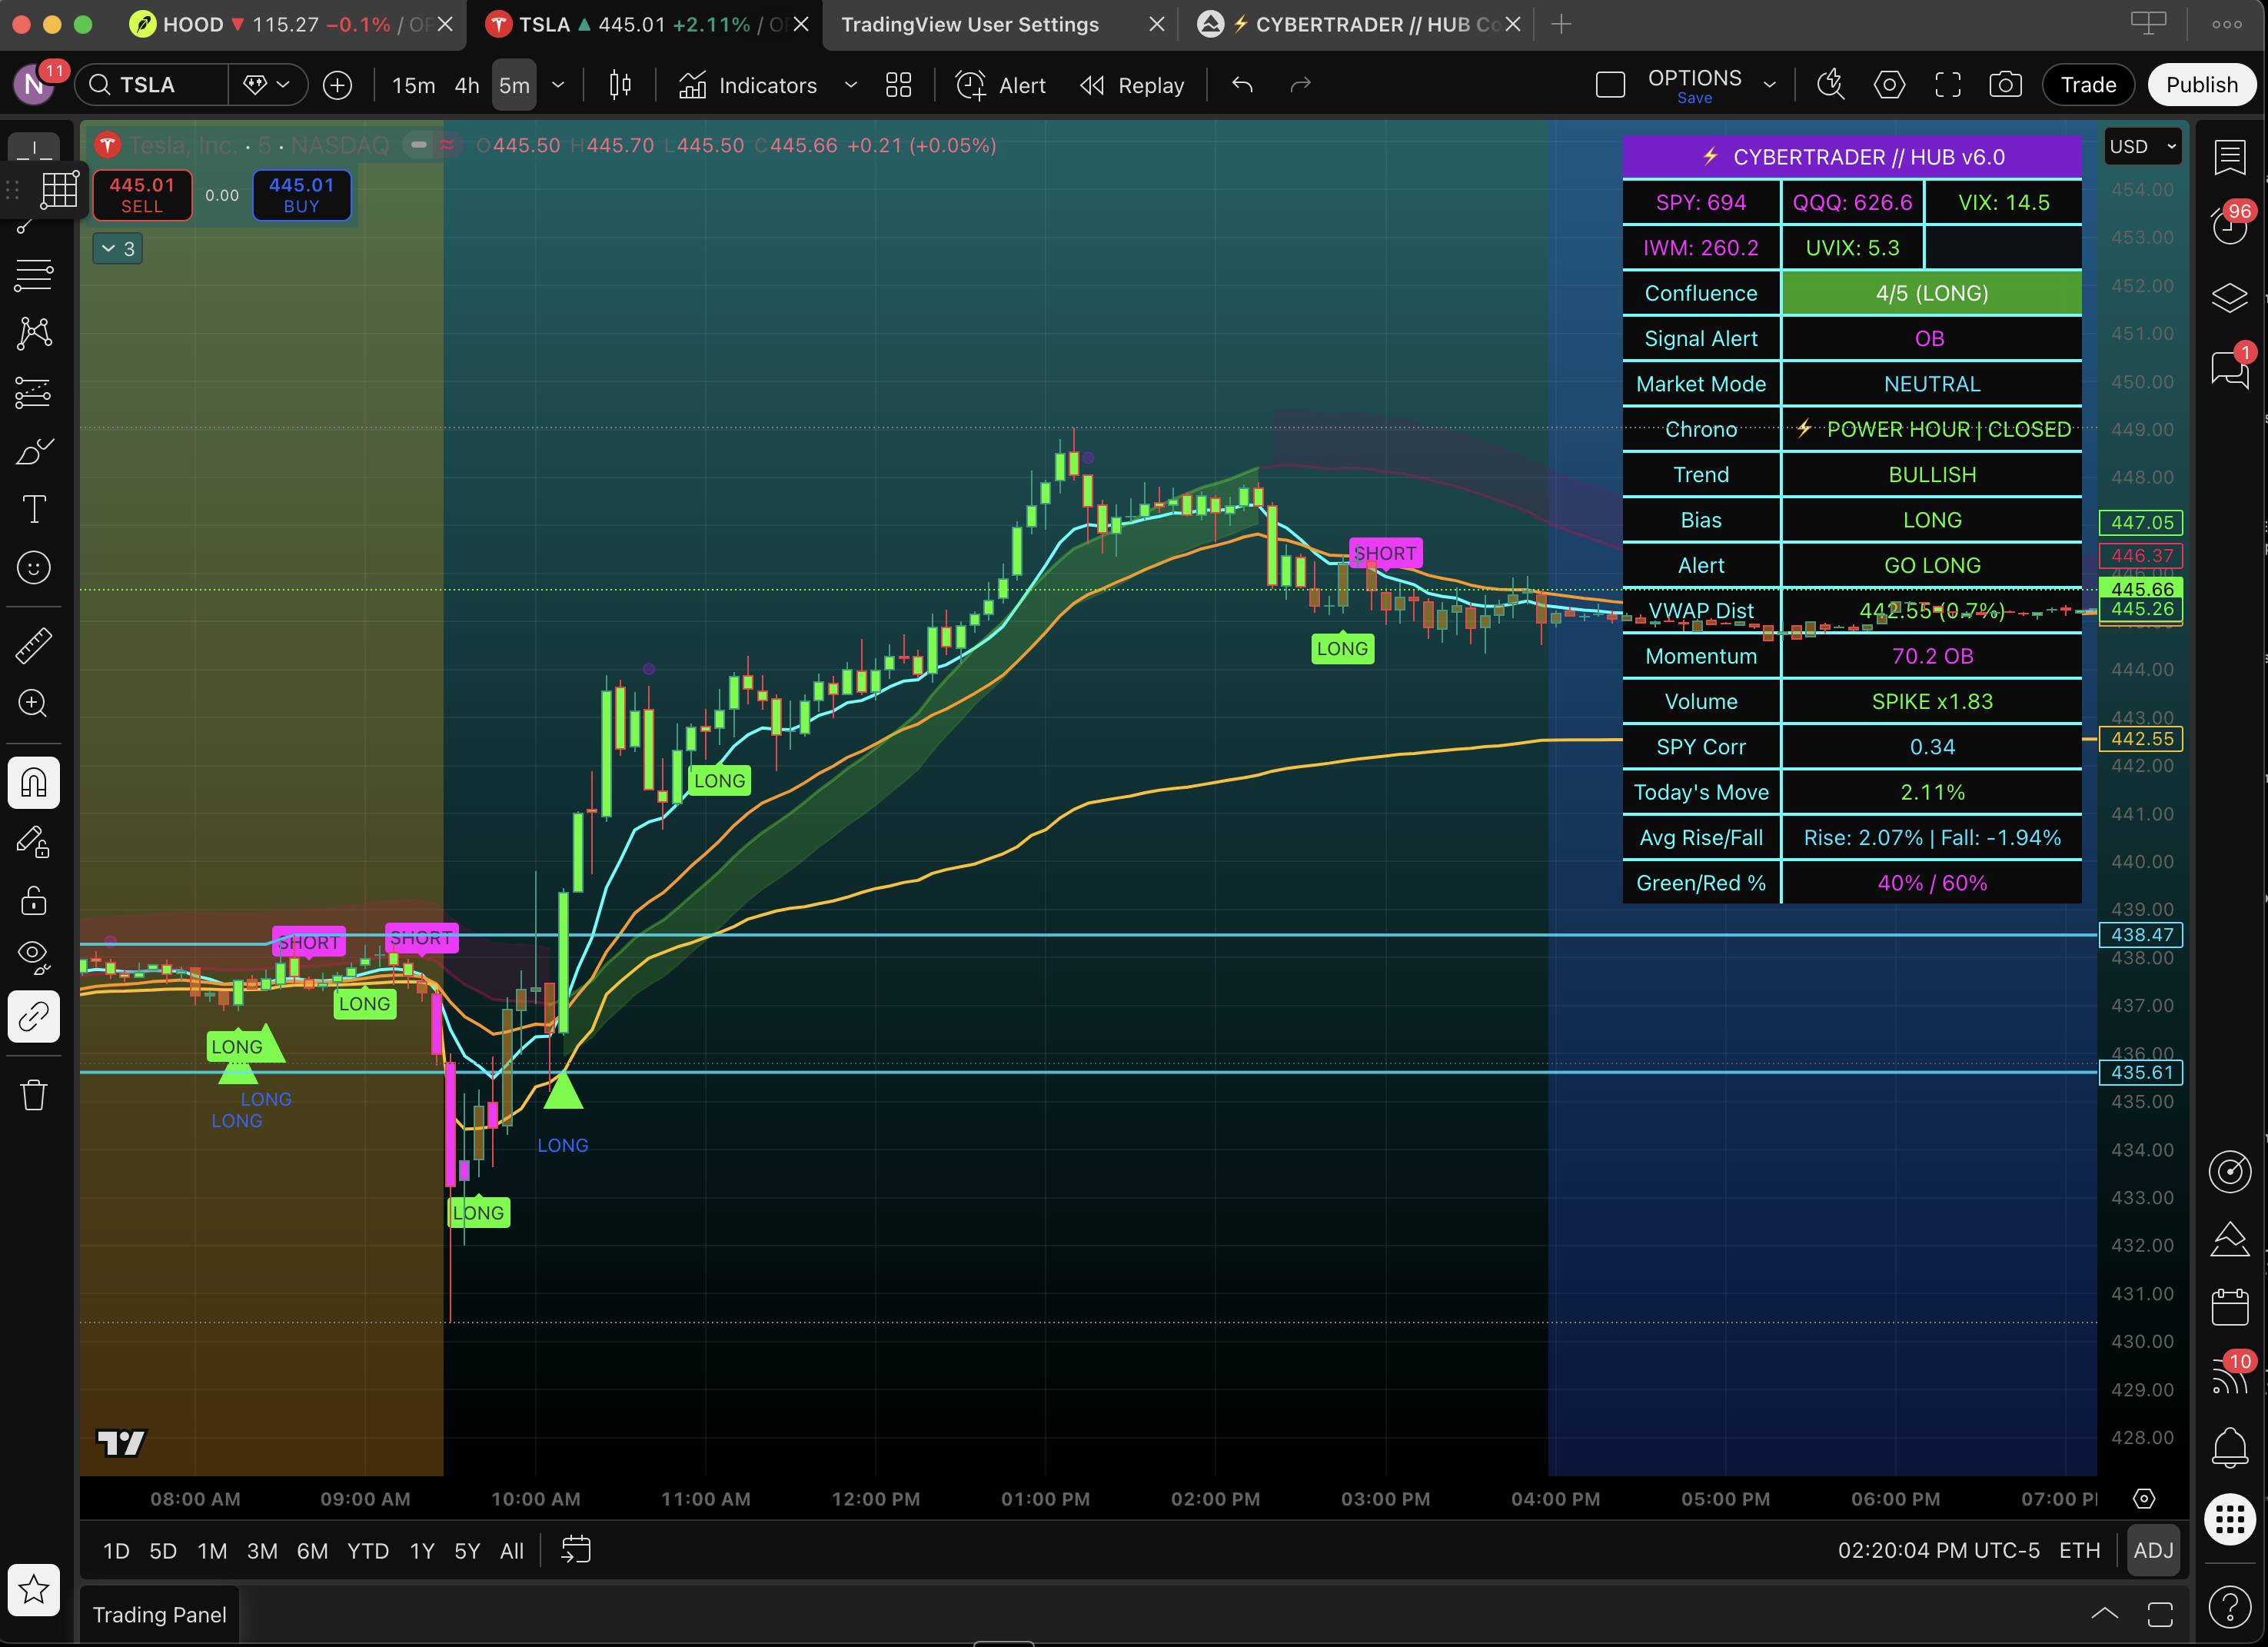Open TradingView User Settings tab

970,24
